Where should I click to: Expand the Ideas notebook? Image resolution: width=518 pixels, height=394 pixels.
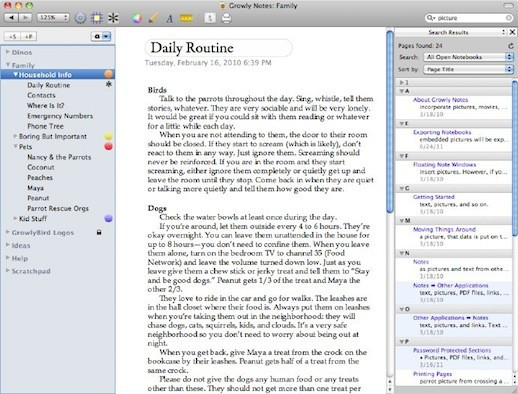8,245
